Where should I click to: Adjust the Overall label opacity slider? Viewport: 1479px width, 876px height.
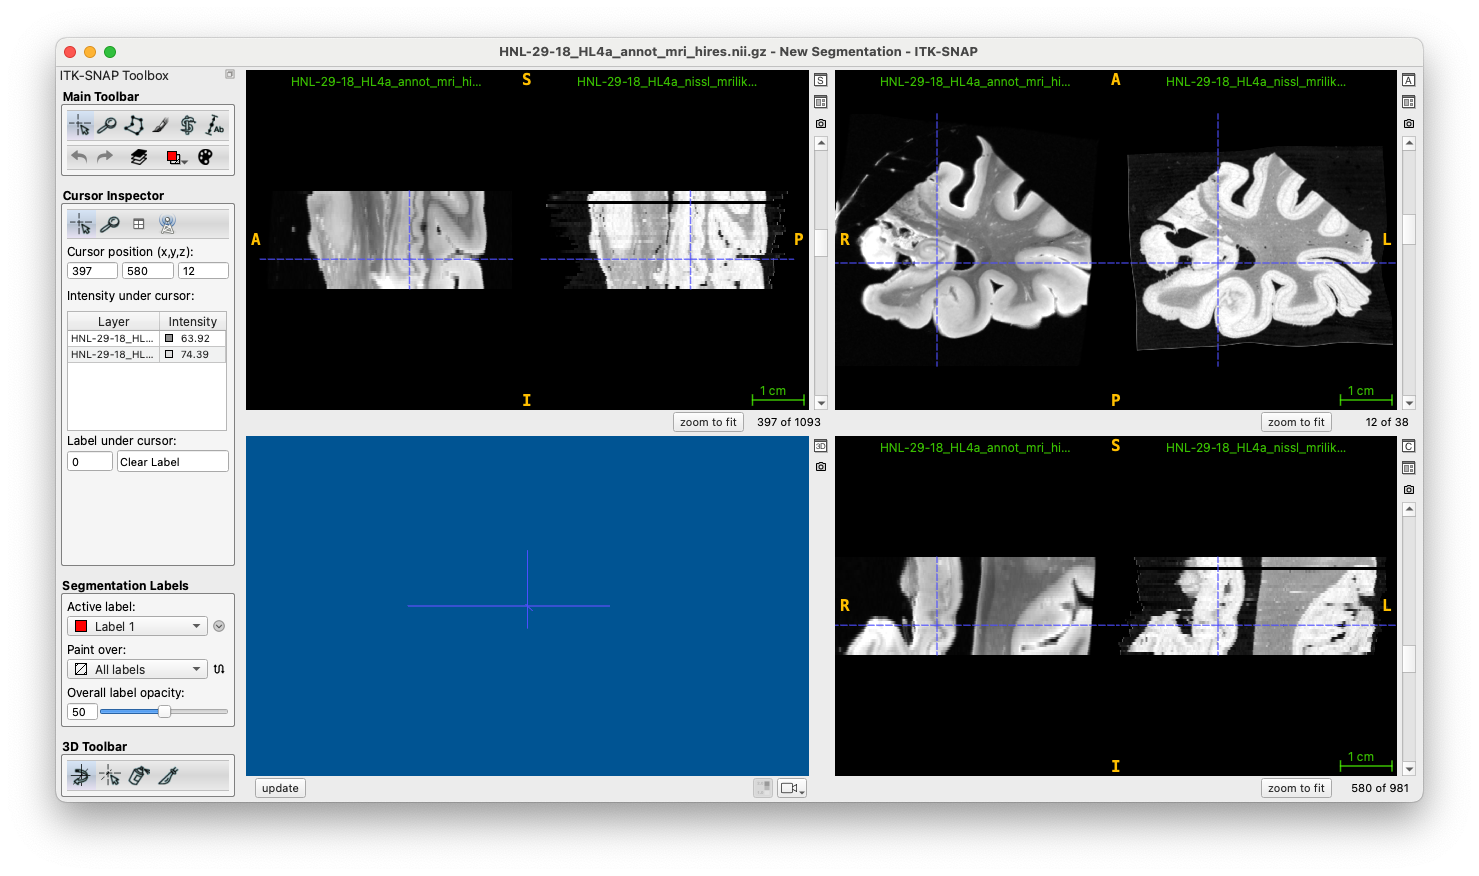pyautogui.click(x=164, y=712)
